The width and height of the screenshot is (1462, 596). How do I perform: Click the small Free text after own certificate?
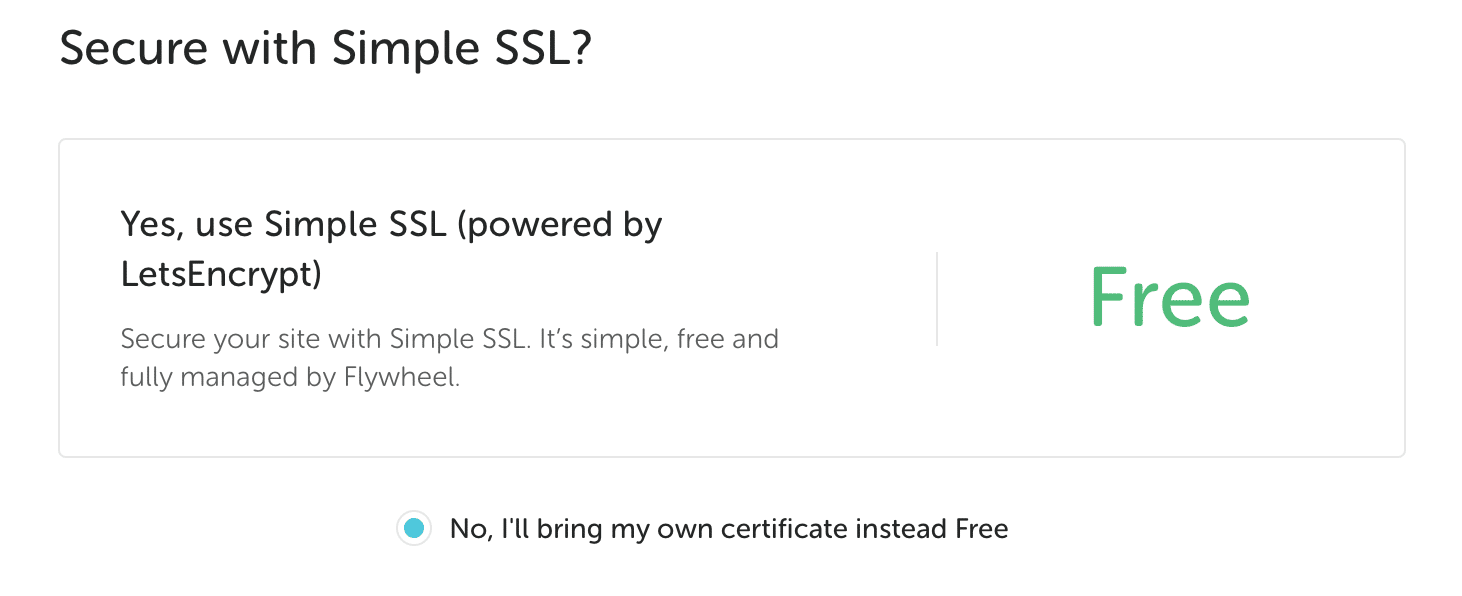[981, 529]
